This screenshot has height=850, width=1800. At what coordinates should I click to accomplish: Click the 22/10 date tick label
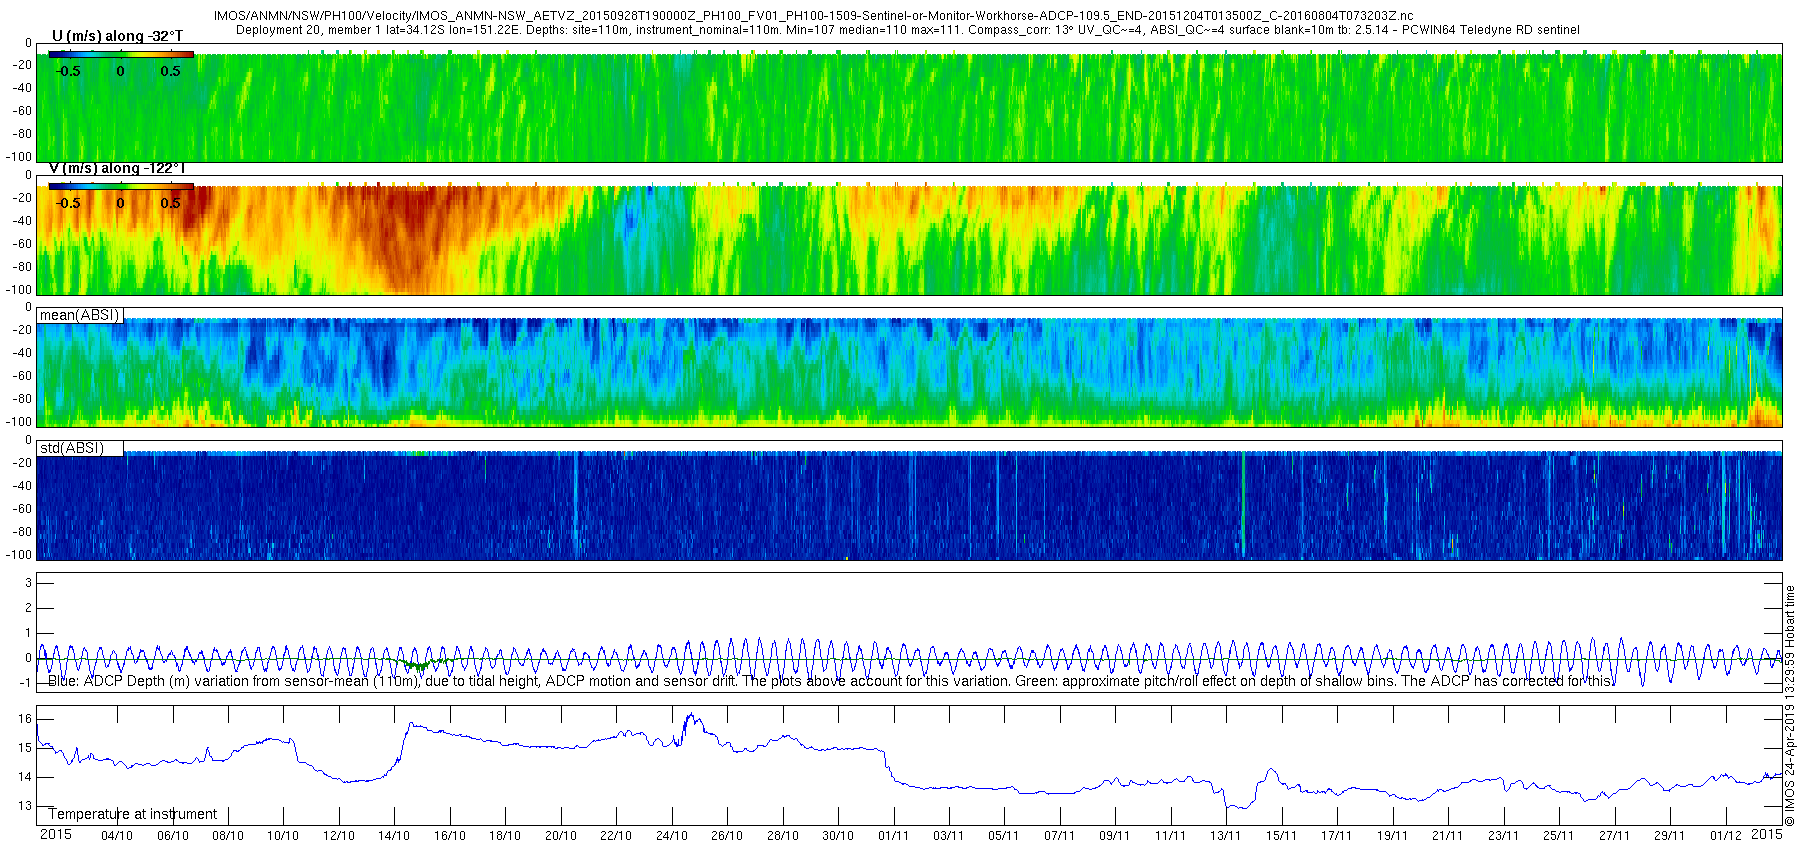616,836
